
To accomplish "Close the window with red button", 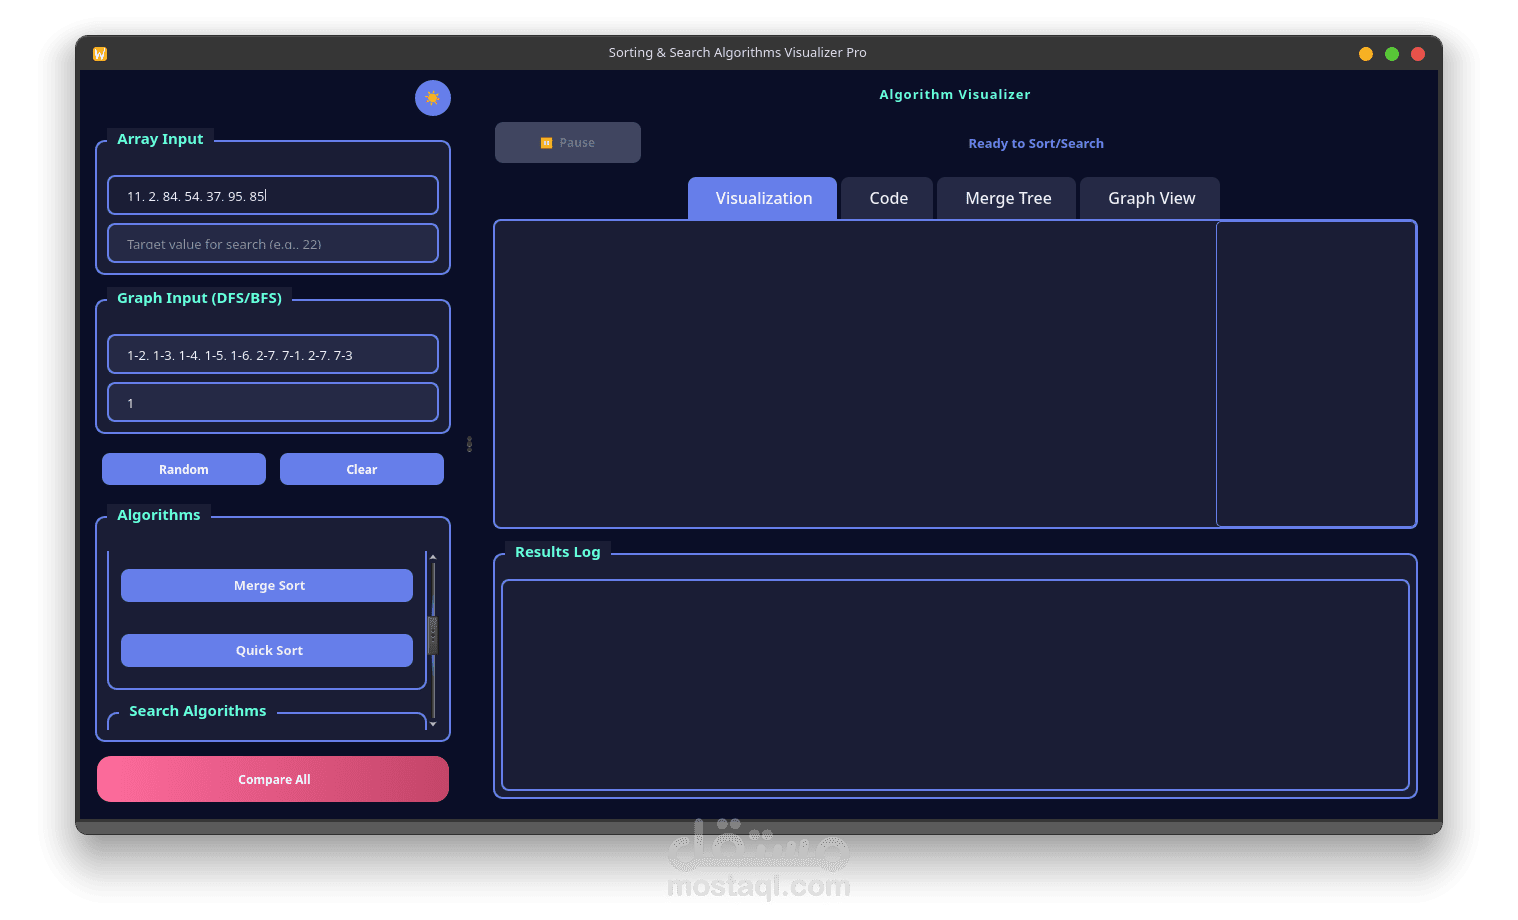I will (1418, 54).
